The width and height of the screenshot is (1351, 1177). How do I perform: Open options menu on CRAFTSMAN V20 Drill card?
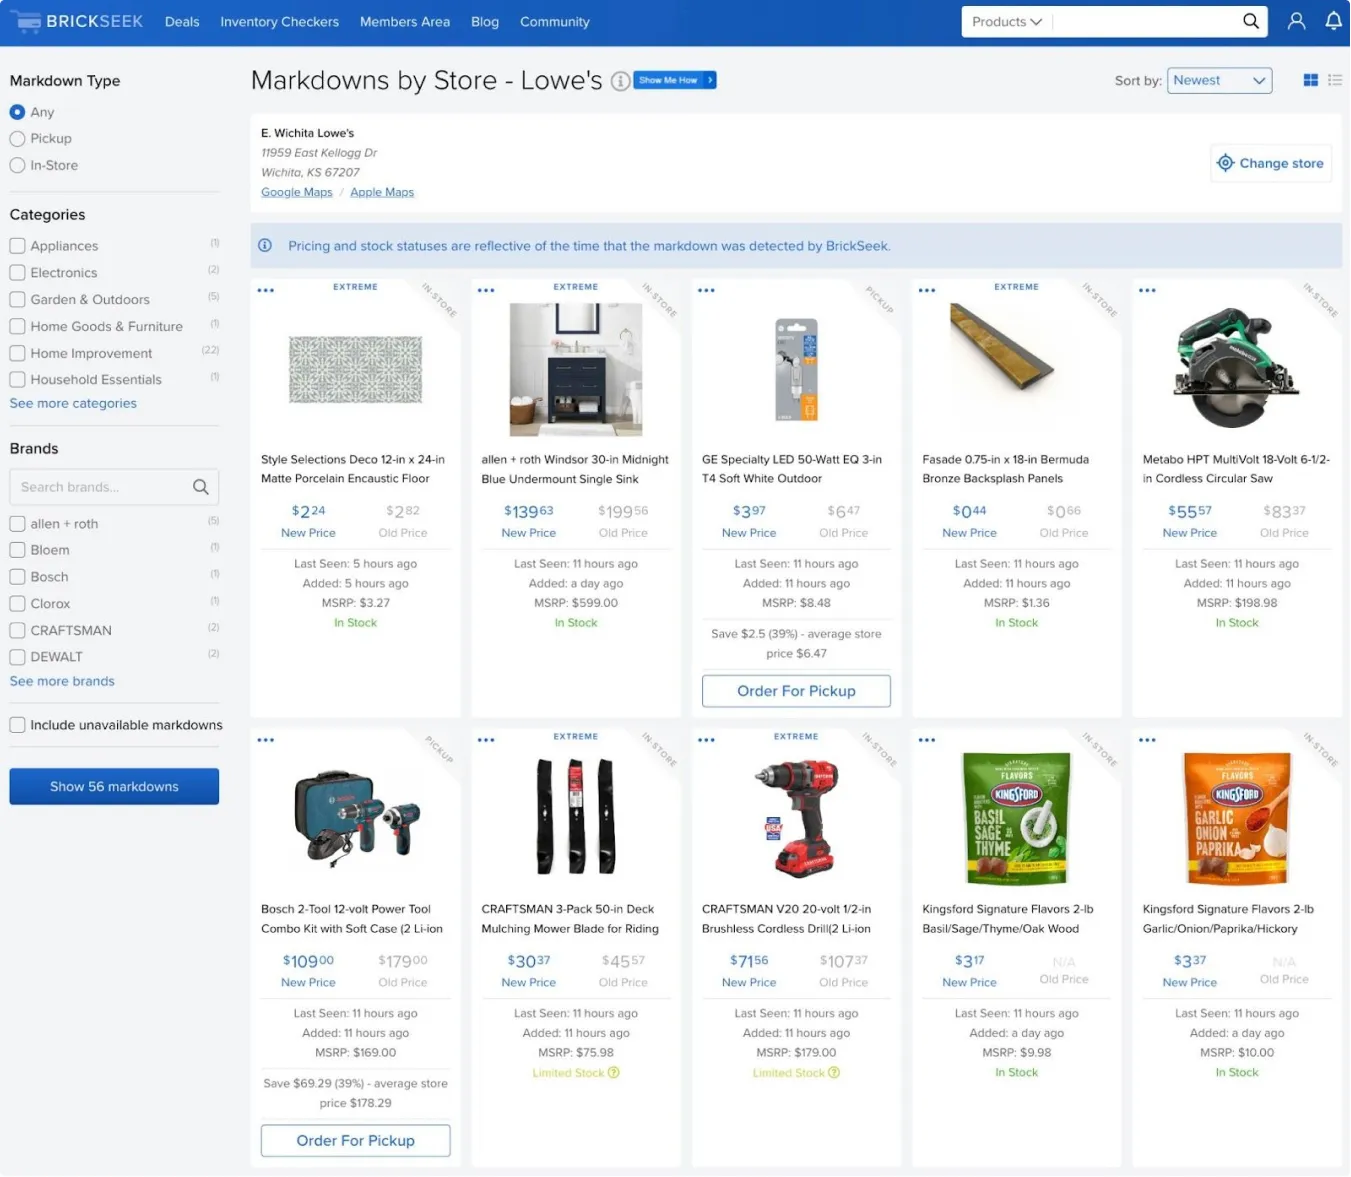pos(706,740)
